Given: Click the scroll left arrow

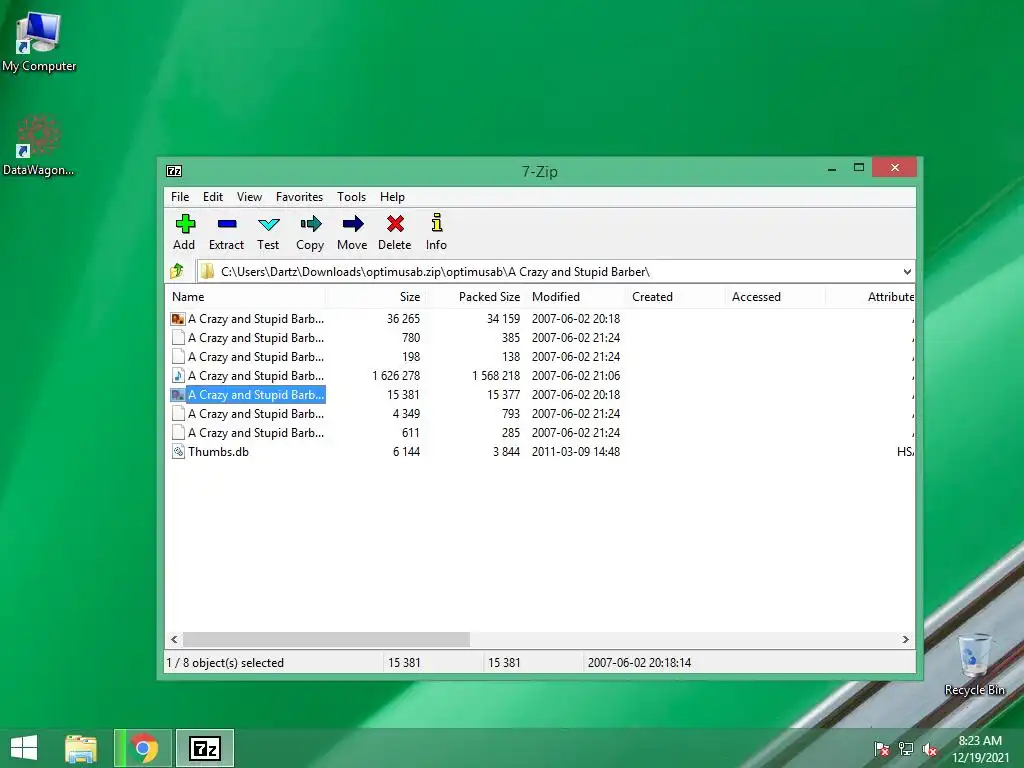Looking at the screenshot, I should [x=174, y=639].
